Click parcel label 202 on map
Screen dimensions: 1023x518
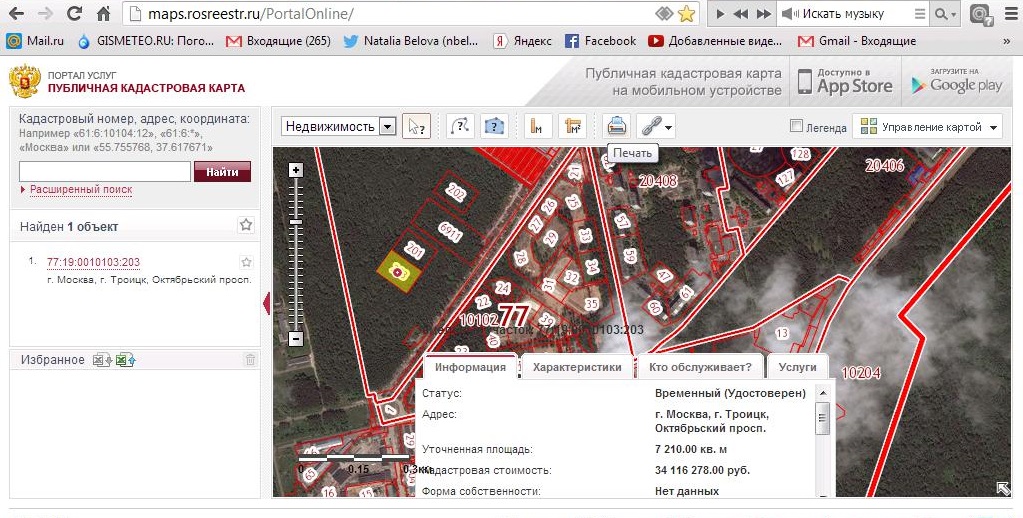(x=456, y=191)
